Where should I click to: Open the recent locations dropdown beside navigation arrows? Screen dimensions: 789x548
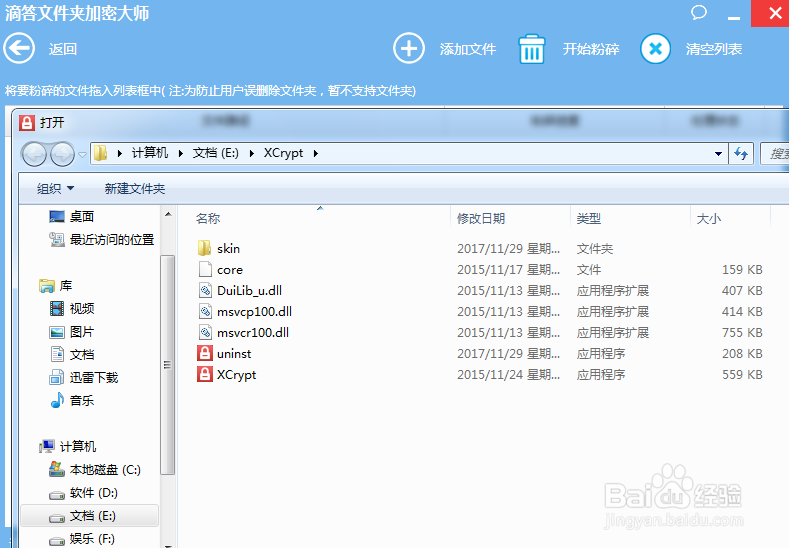coord(83,154)
